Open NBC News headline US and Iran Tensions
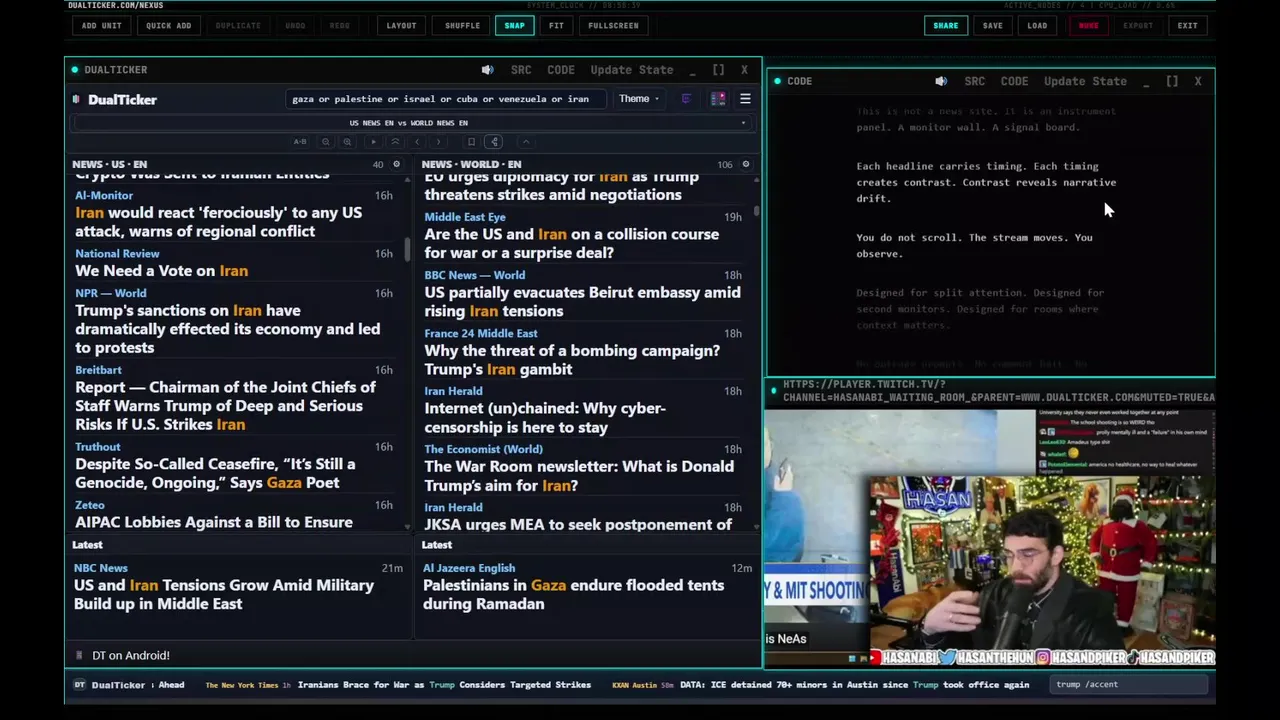This screenshot has width=1280, height=720. click(224, 594)
